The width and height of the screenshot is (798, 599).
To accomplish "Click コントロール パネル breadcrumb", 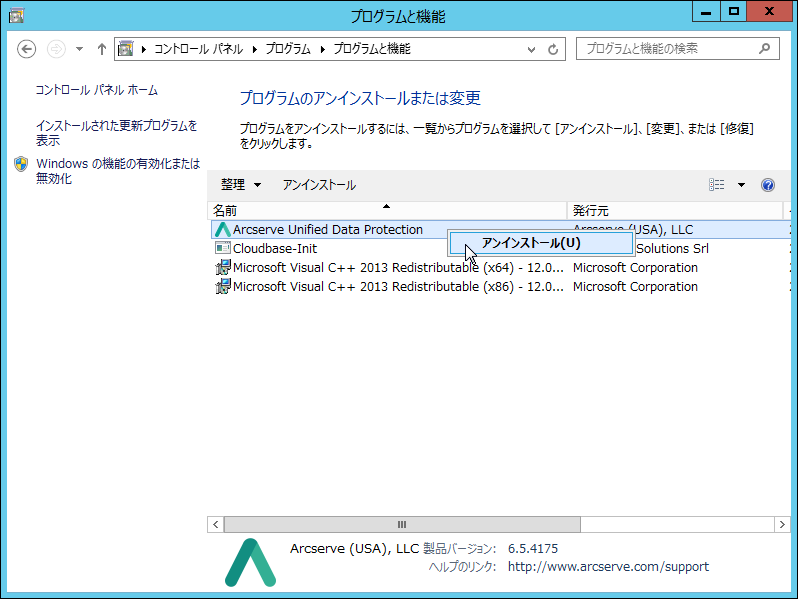I will (198, 49).
